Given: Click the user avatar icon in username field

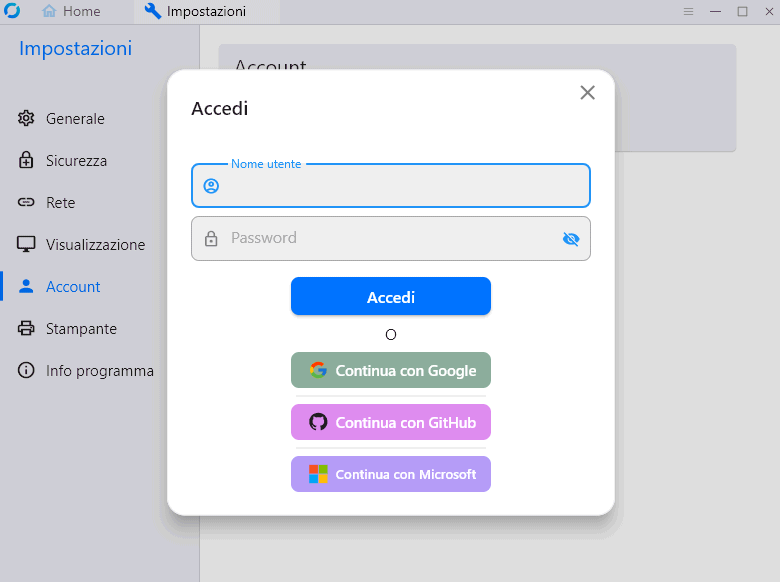Looking at the screenshot, I should coord(211,186).
